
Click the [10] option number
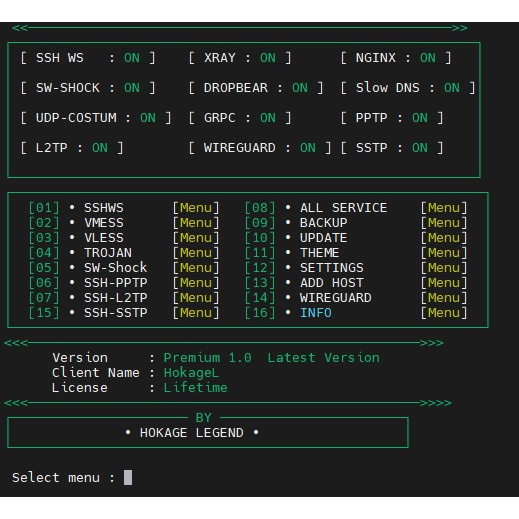tap(260, 238)
